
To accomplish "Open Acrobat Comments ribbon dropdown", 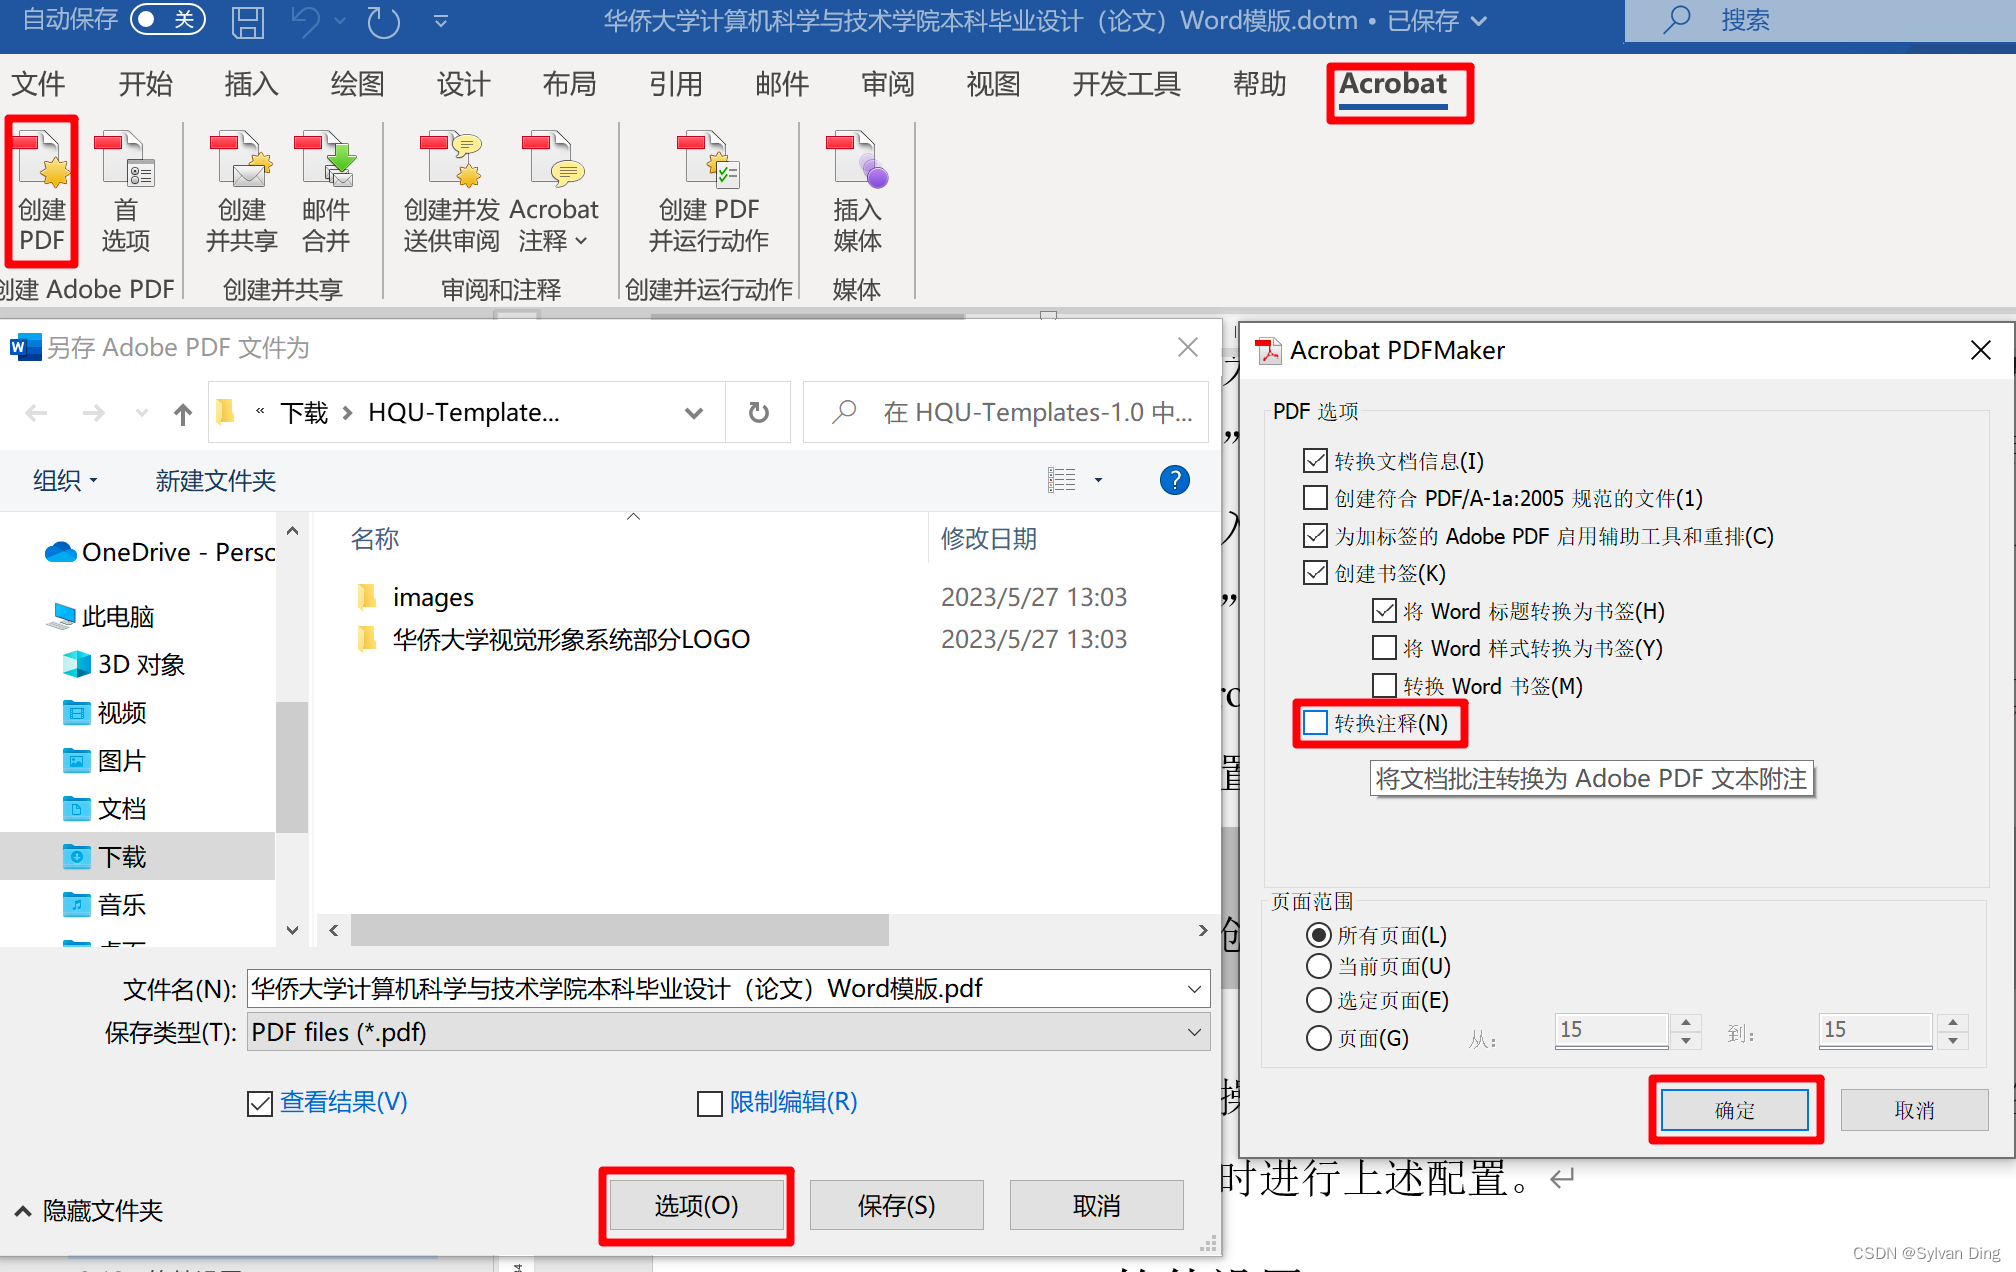I will pos(553,192).
